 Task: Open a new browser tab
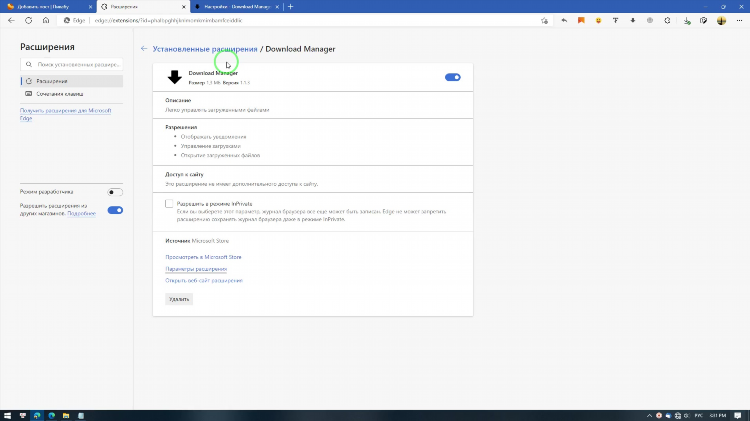(x=290, y=7)
